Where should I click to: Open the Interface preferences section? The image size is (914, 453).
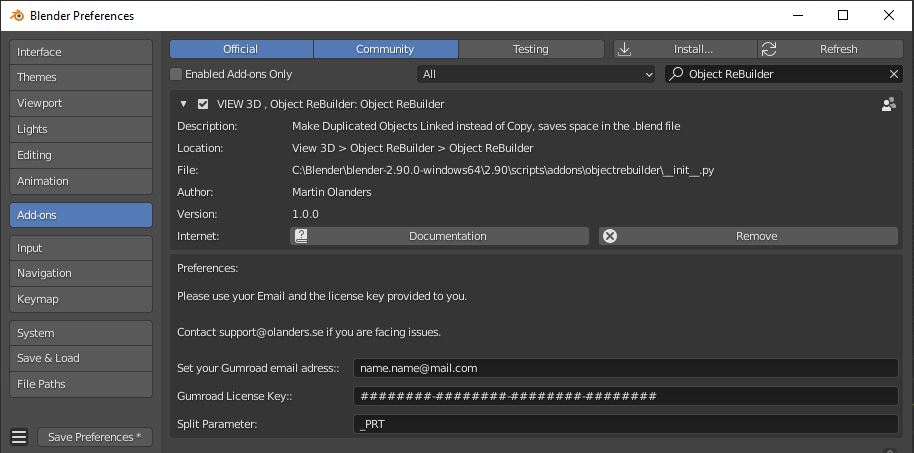tap(81, 52)
